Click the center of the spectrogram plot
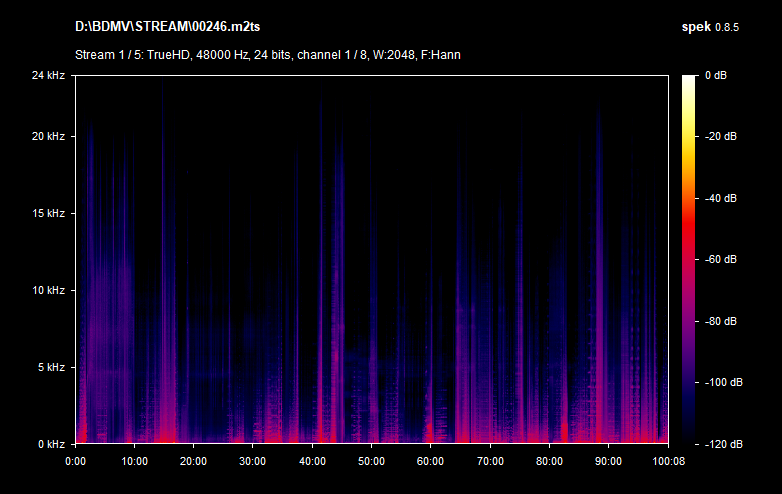 [371, 259]
